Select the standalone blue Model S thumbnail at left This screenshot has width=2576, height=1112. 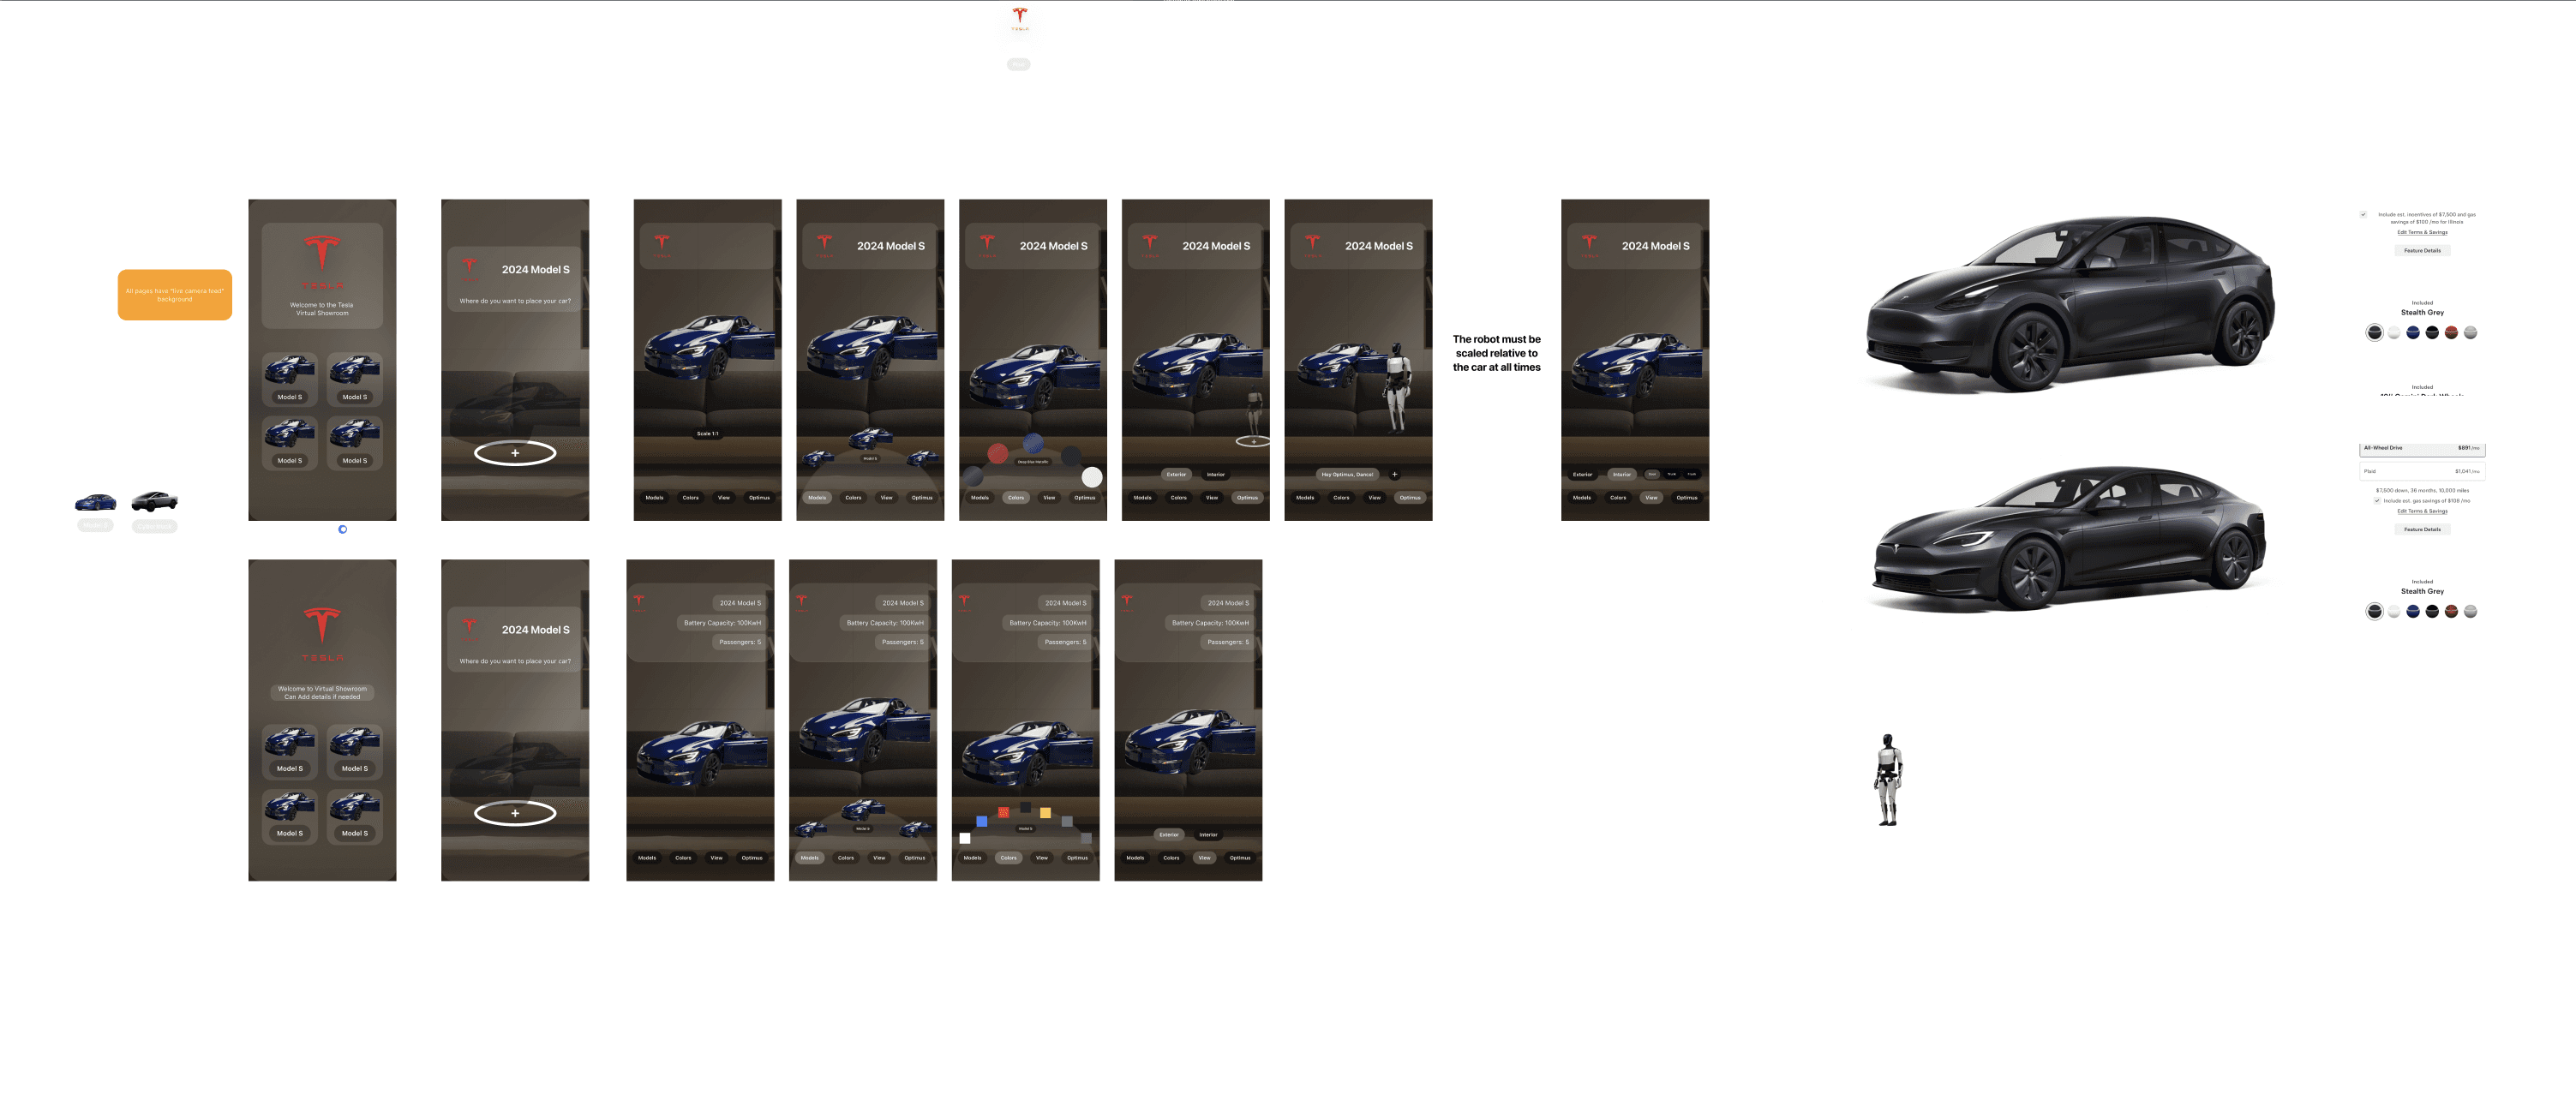[x=95, y=502]
